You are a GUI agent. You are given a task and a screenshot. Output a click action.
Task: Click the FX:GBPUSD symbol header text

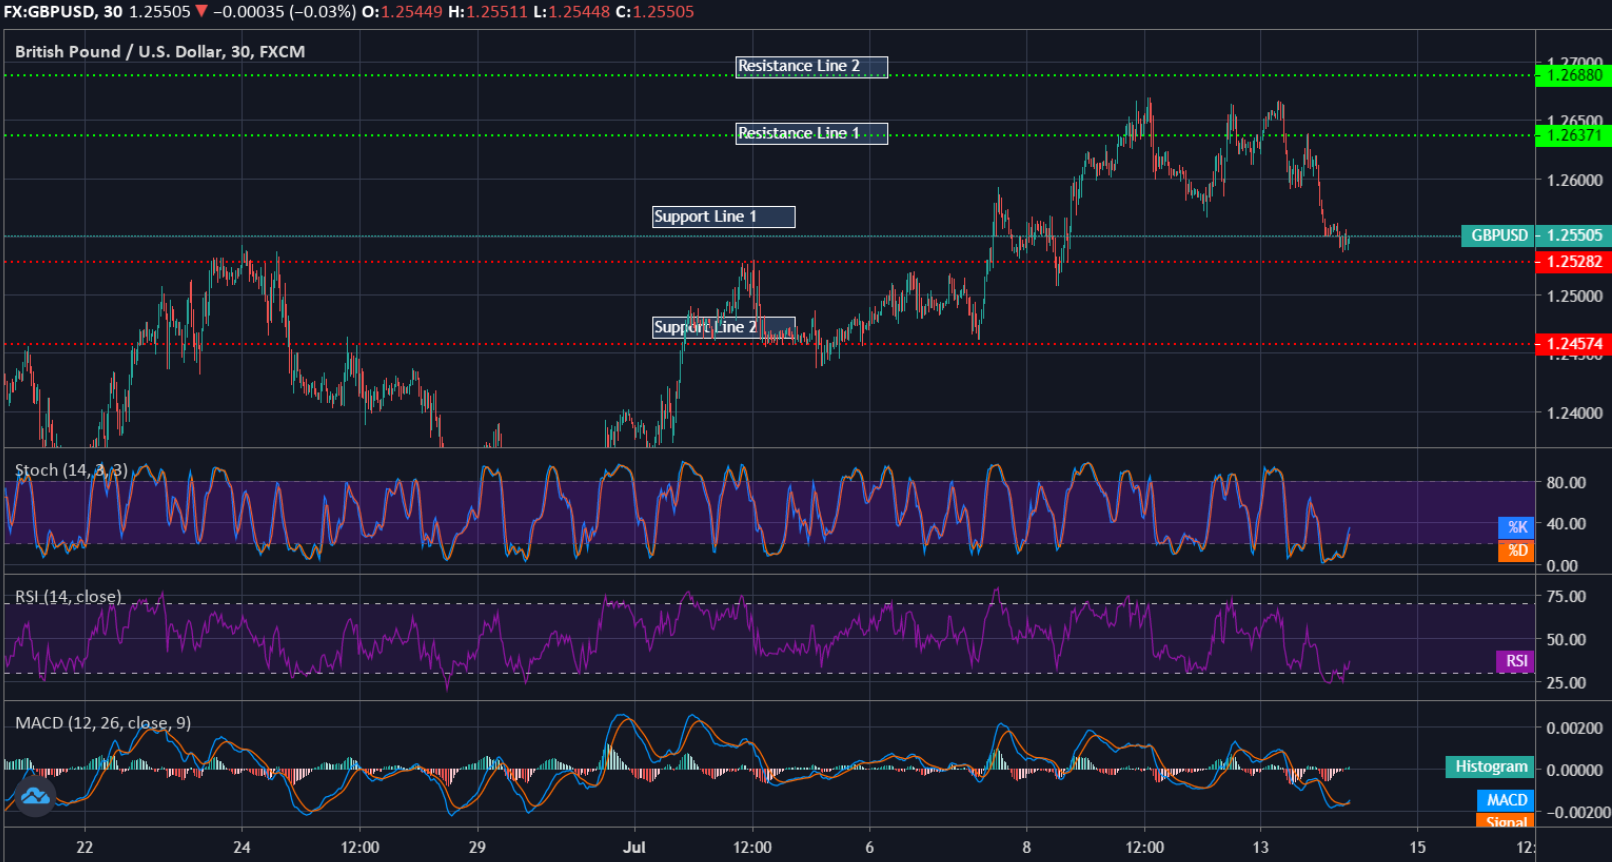point(49,12)
